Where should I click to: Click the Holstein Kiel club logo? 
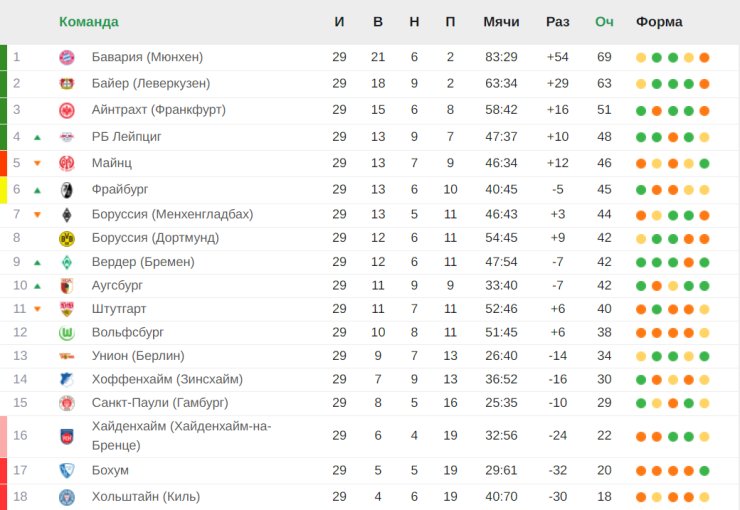pos(67,497)
